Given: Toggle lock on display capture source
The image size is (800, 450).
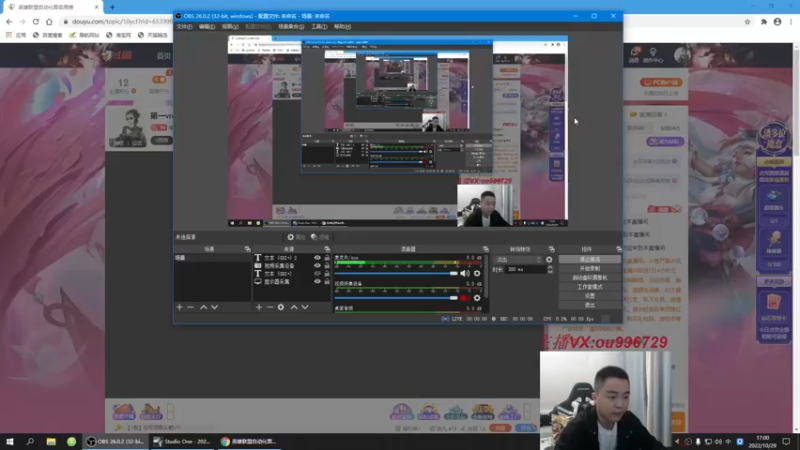Looking at the screenshot, I should click(x=327, y=281).
